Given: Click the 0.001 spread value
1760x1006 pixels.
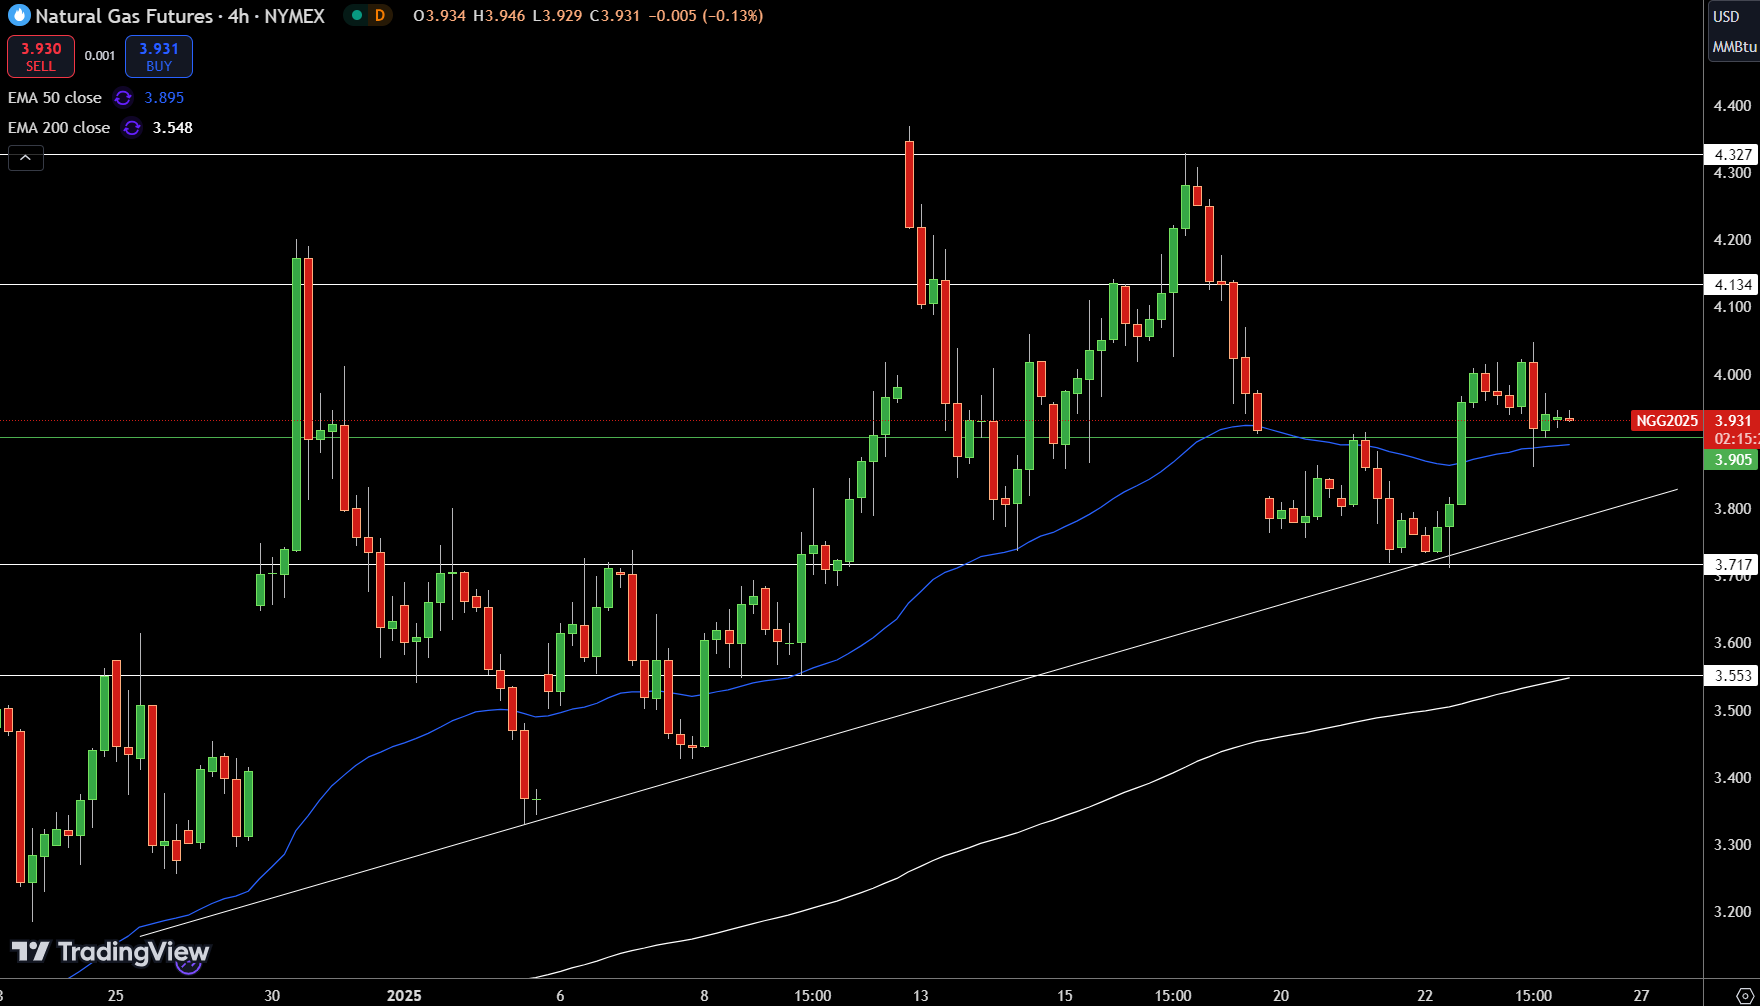Looking at the screenshot, I should coord(100,56).
